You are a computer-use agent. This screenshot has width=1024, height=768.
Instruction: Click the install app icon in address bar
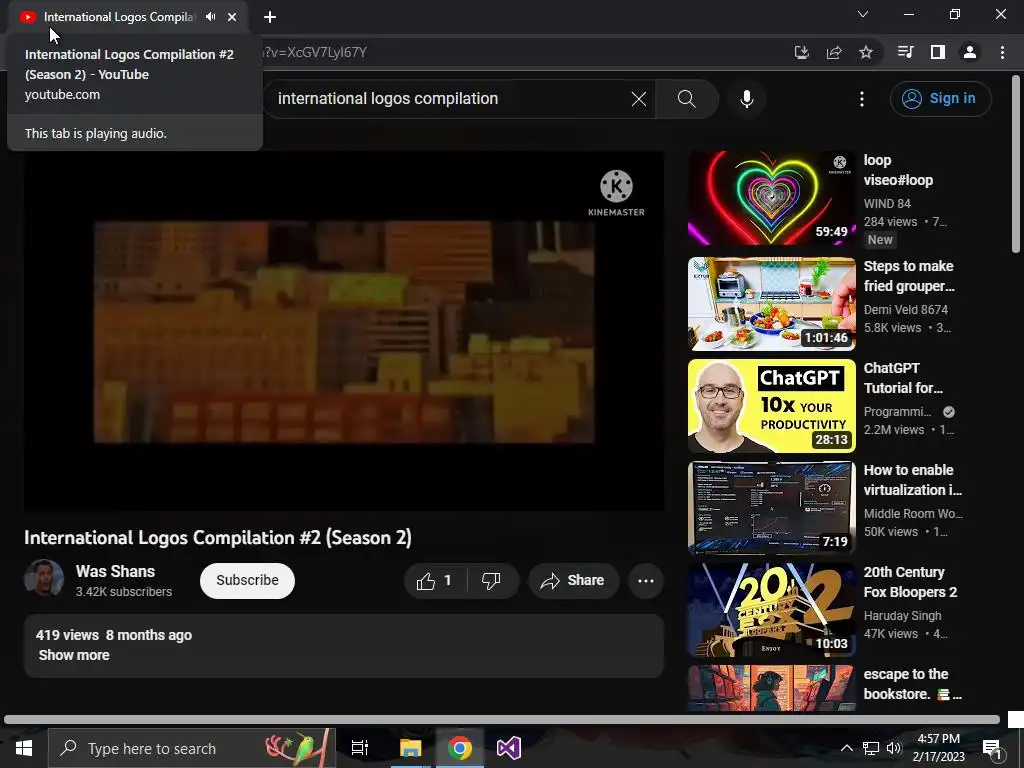pyautogui.click(x=802, y=52)
